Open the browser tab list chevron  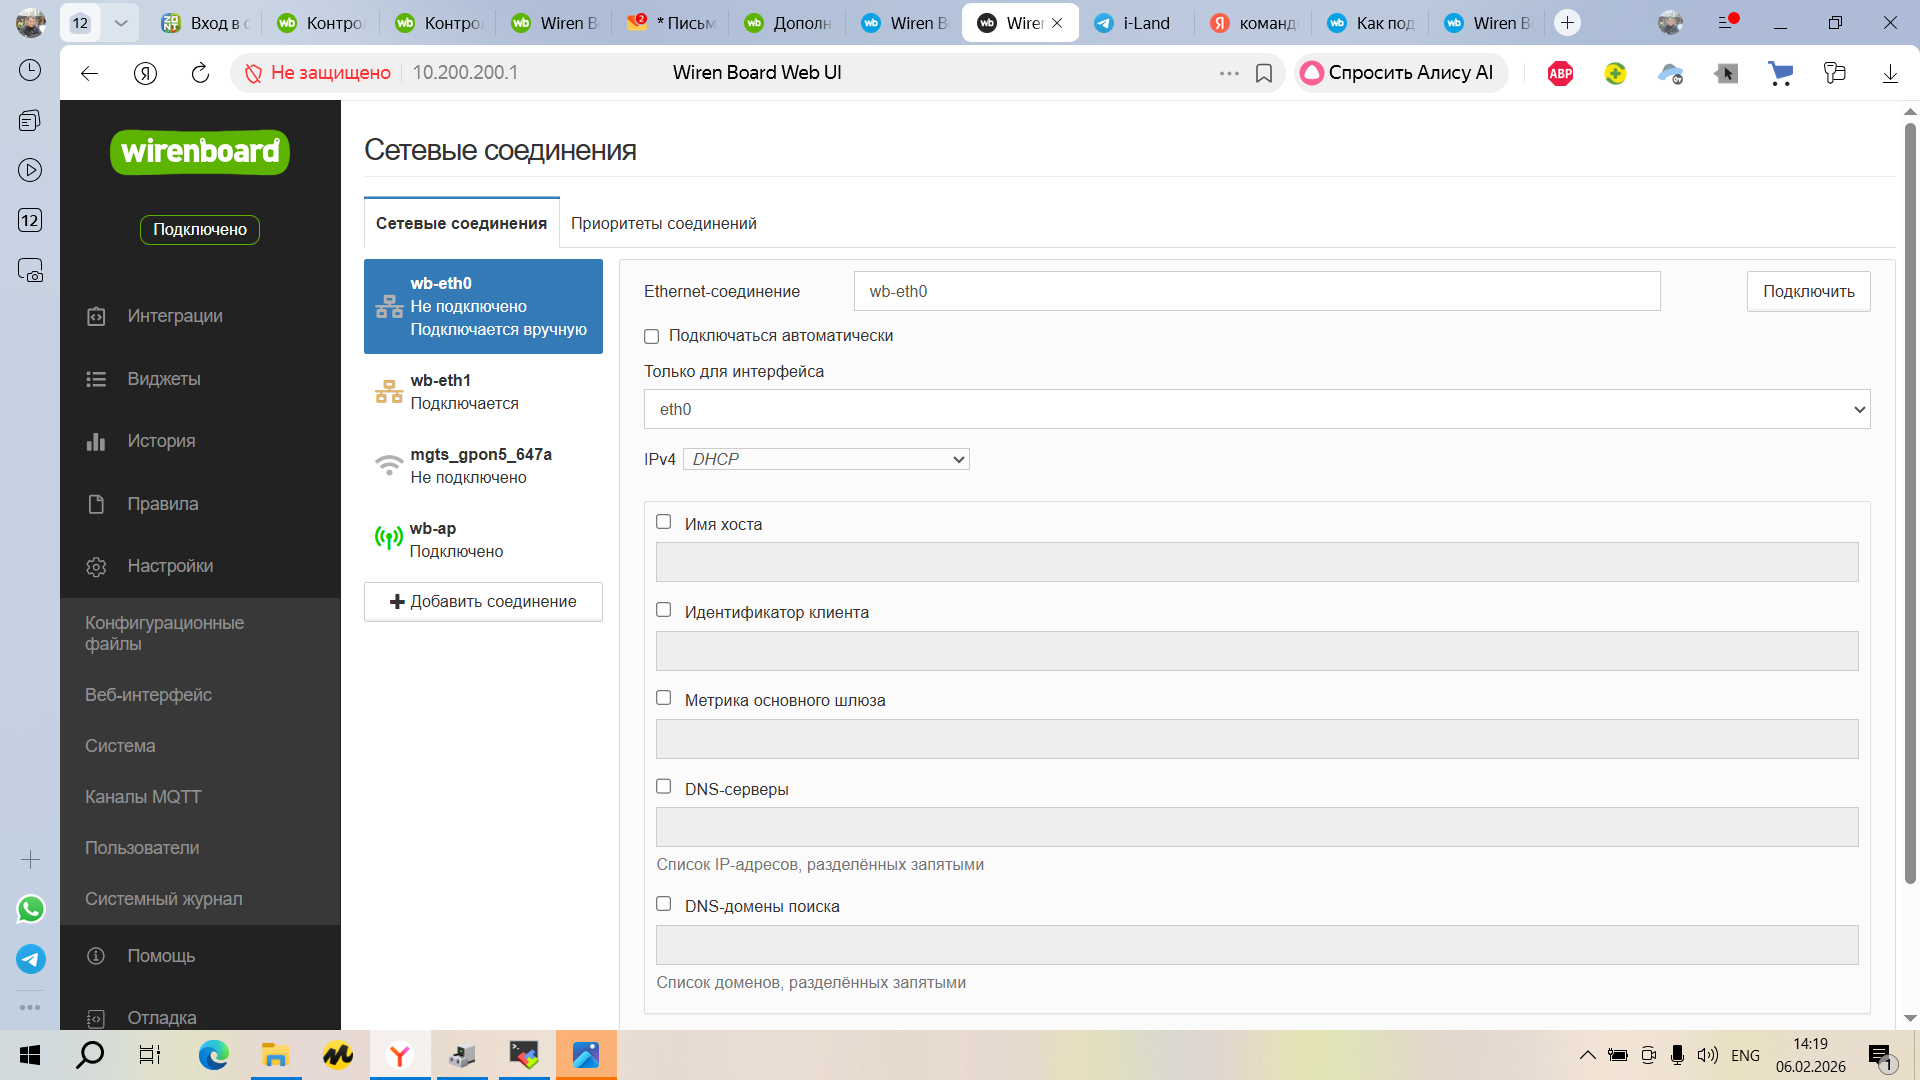pyautogui.click(x=121, y=22)
